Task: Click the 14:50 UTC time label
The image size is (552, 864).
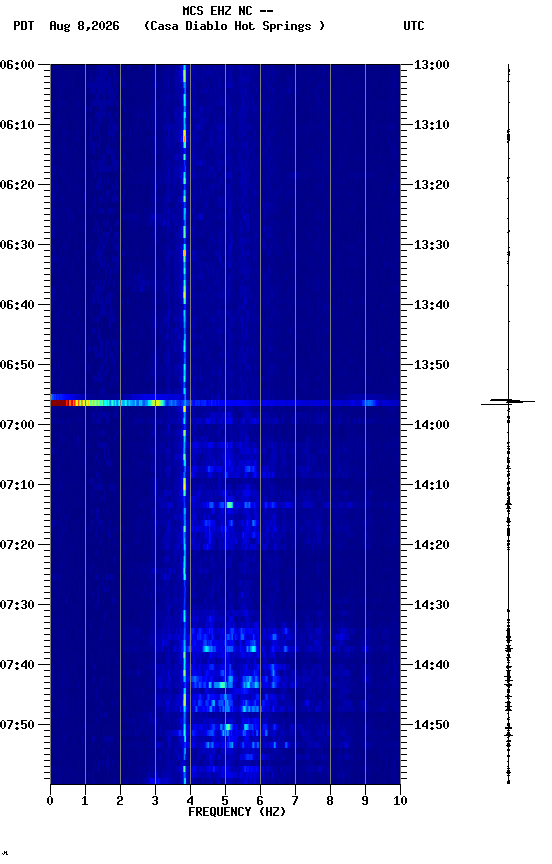Action: pos(432,725)
